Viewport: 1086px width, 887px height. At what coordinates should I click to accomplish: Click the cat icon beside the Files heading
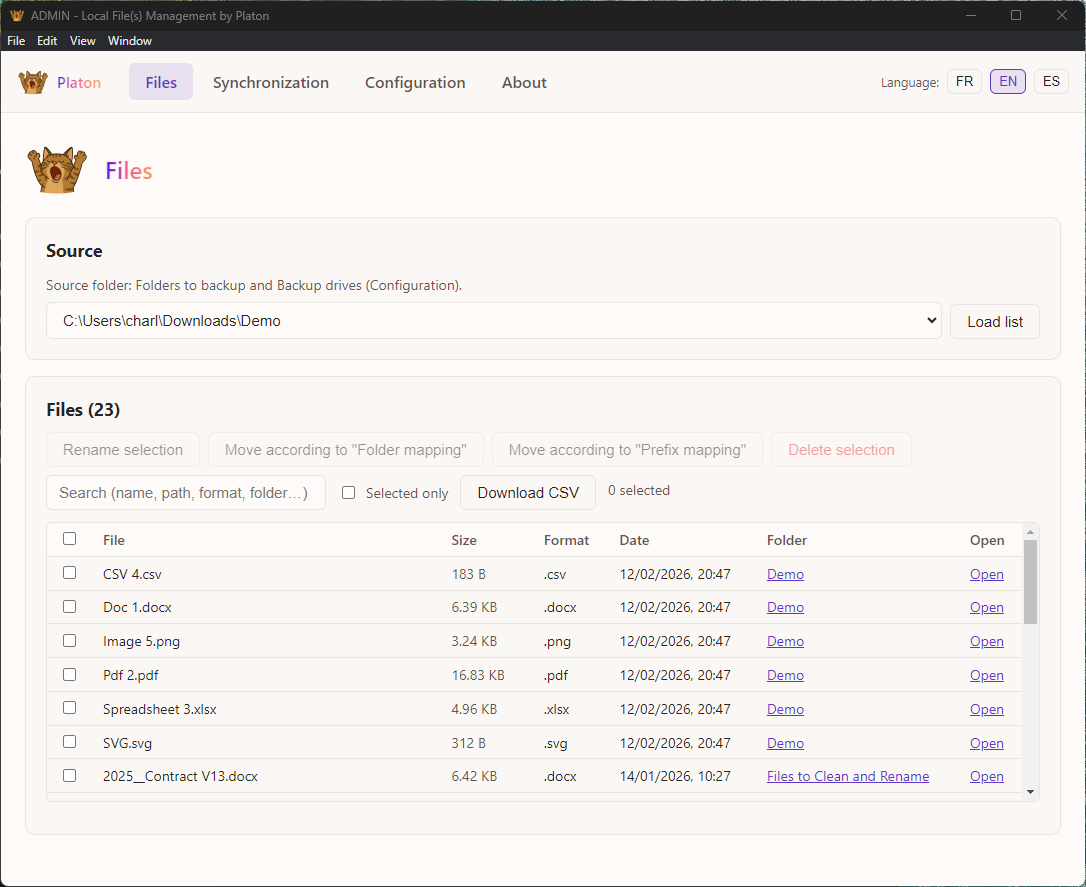coord(56,169)
